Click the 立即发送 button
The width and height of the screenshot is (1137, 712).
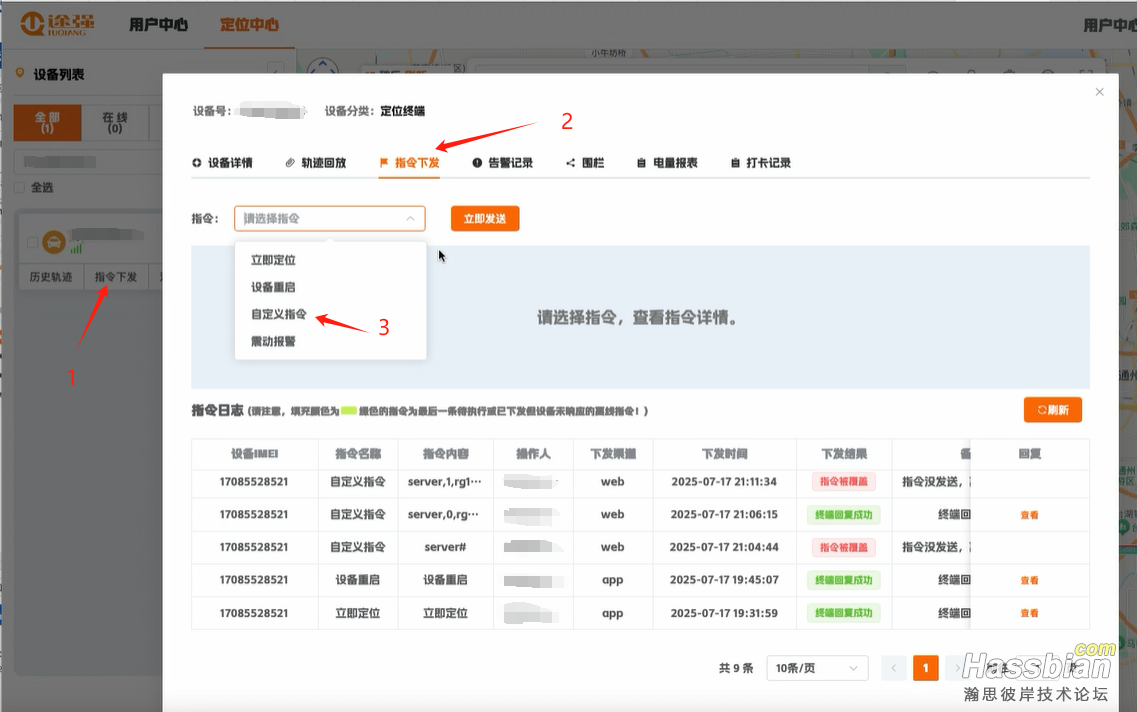pos(485,218)
